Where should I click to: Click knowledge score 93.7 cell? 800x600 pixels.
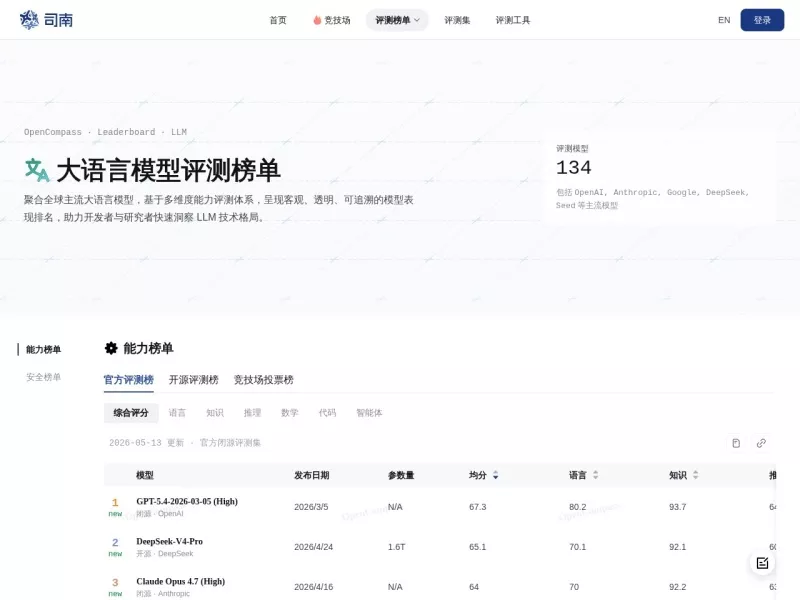(678, 507)
